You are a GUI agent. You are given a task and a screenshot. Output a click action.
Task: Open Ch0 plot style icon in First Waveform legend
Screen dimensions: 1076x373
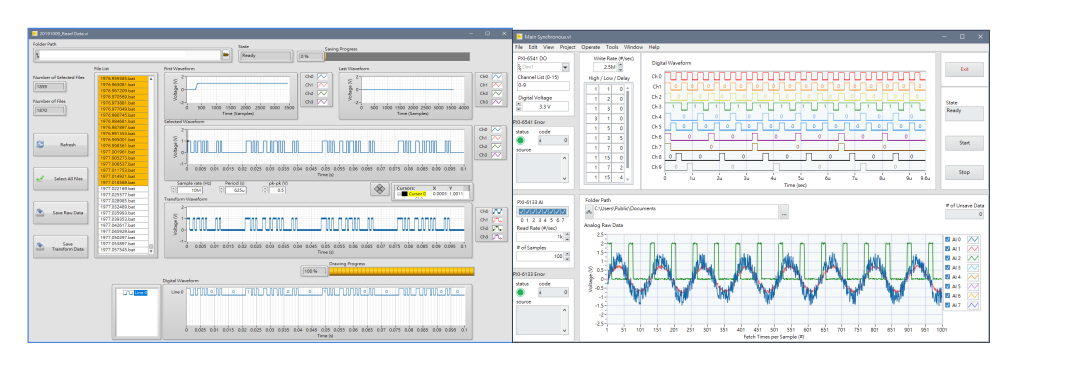(x=323, y=76)
